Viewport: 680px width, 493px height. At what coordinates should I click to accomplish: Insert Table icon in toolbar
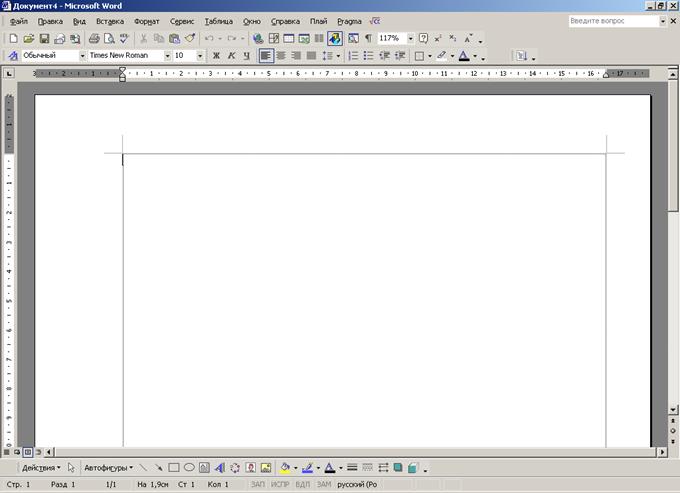pos(289,39)
